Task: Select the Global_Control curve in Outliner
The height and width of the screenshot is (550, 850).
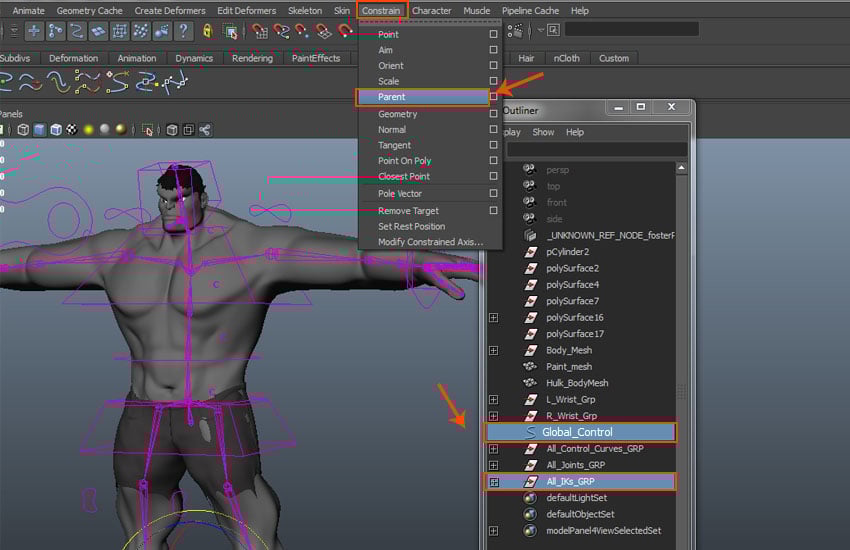Action: click(x=577, y=432)
